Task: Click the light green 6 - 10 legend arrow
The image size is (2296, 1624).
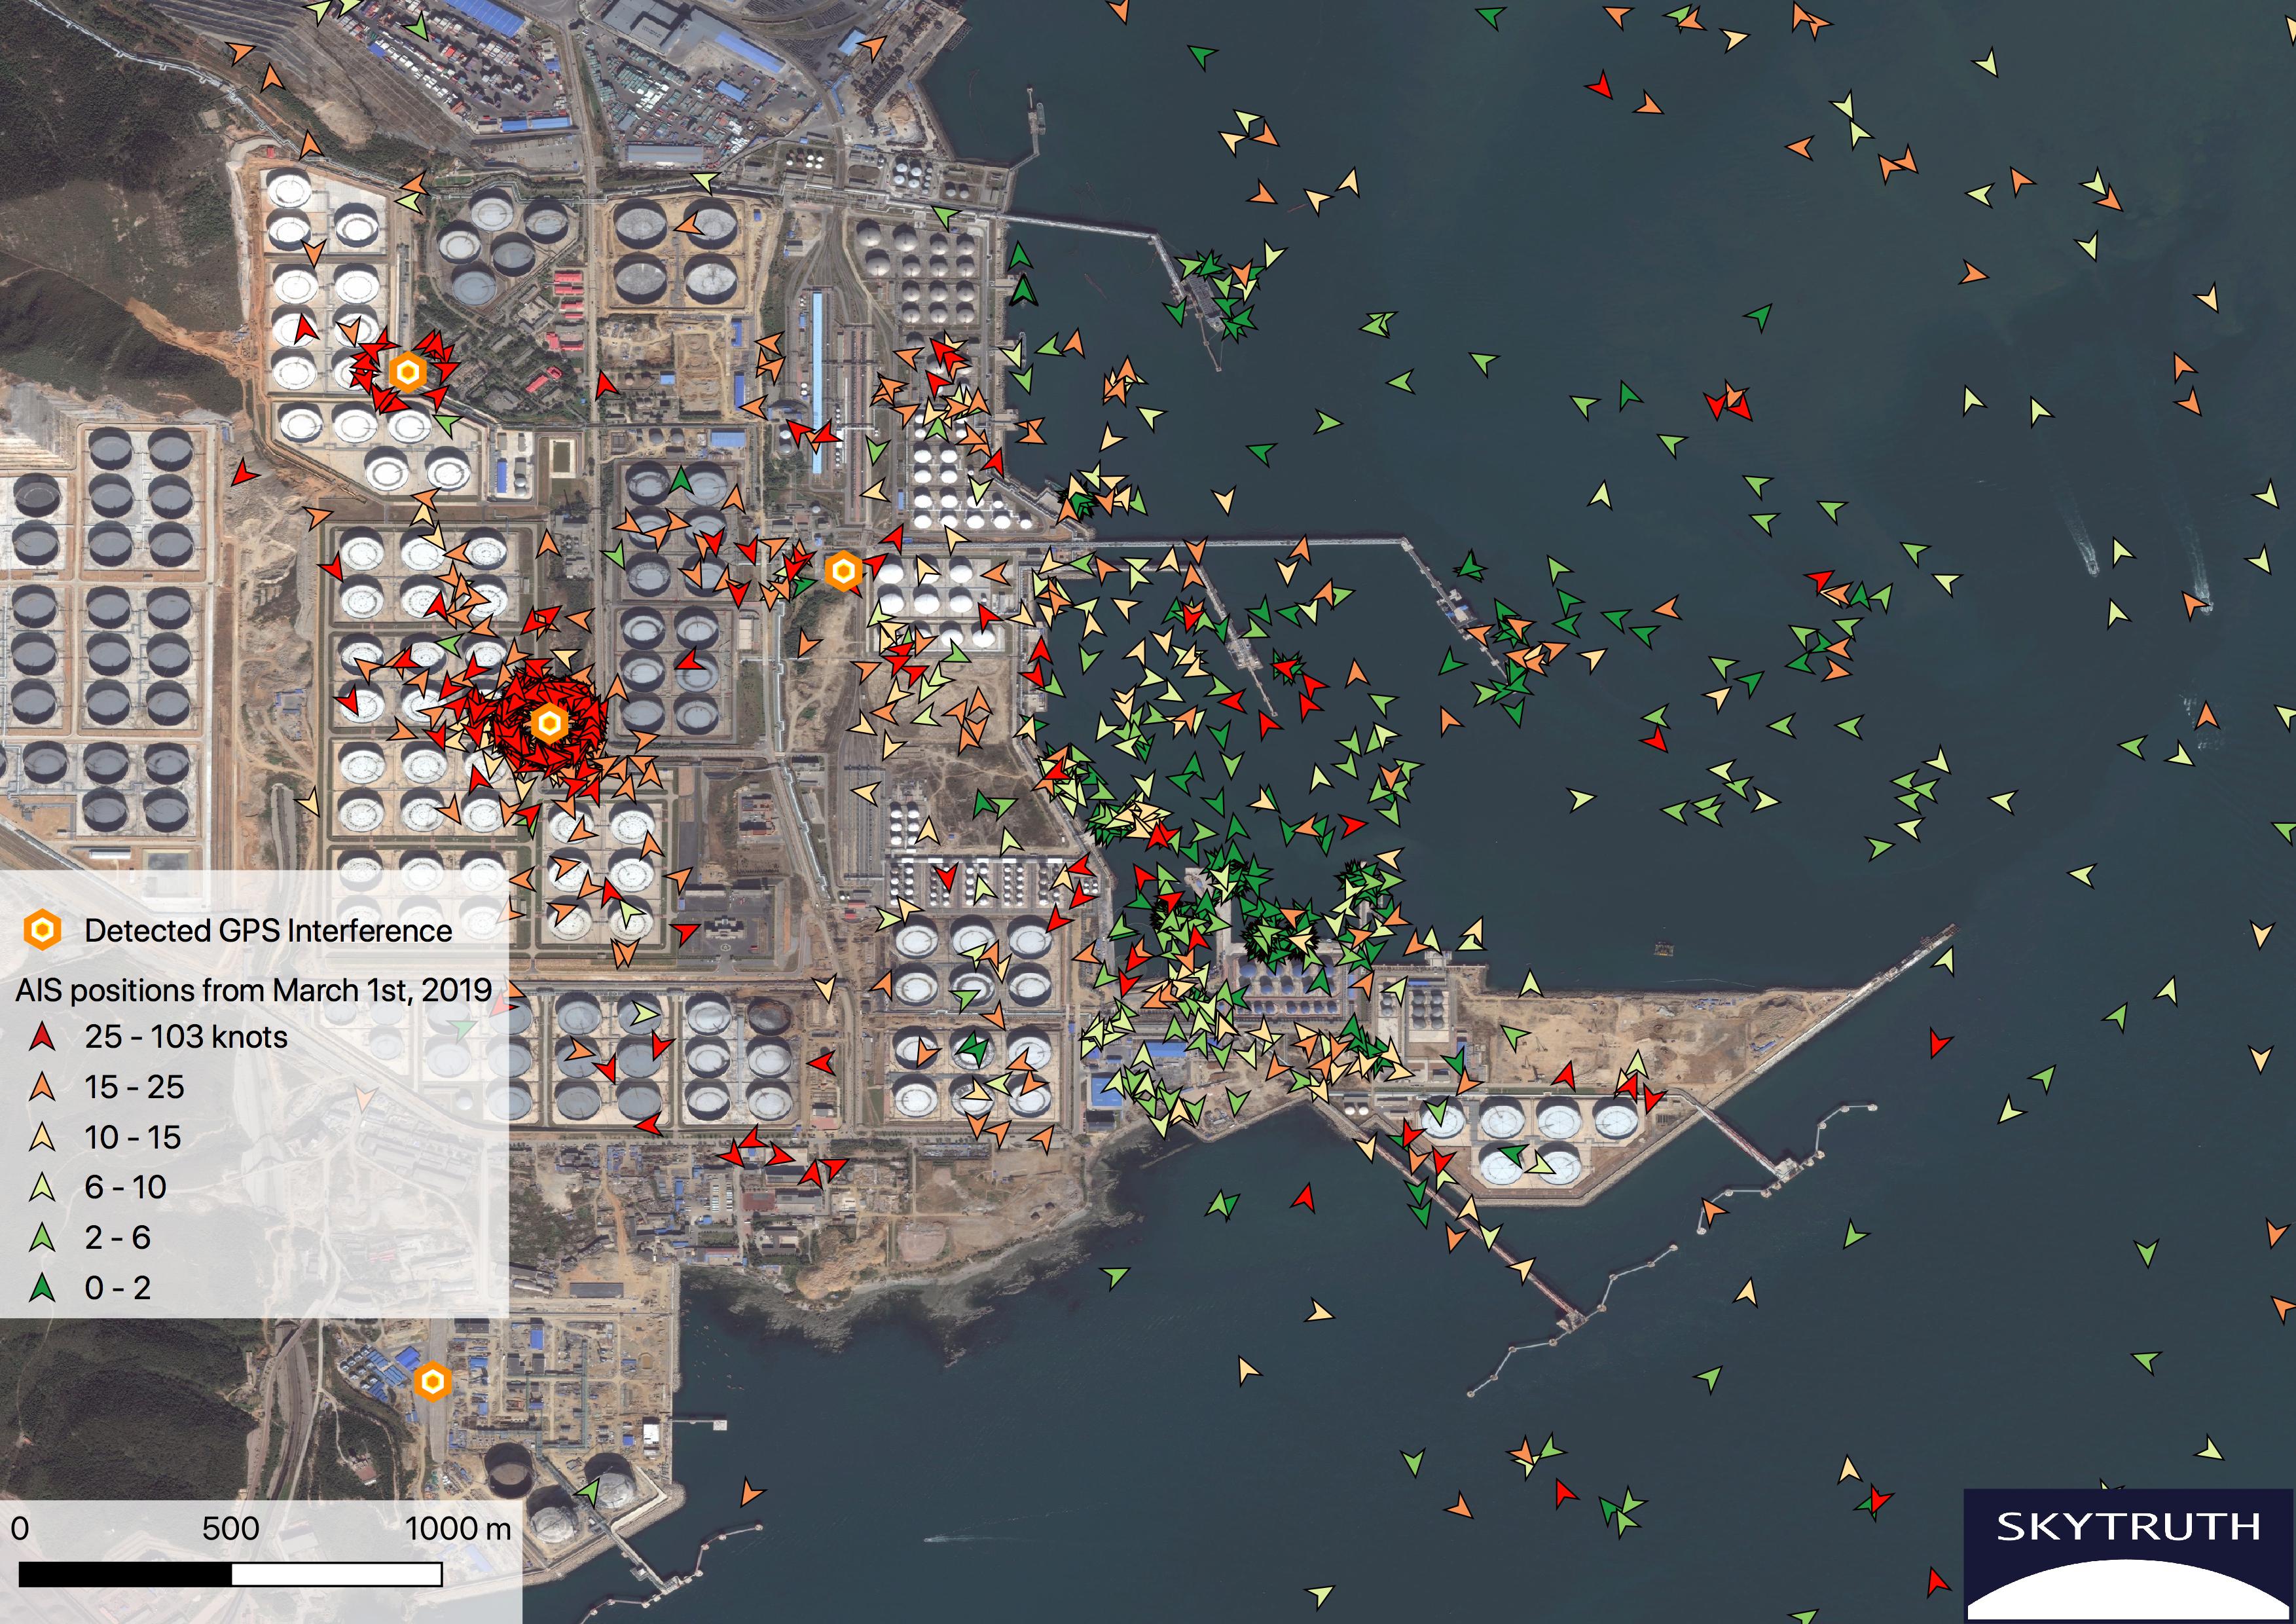Action: click(x=42, y=1187)
